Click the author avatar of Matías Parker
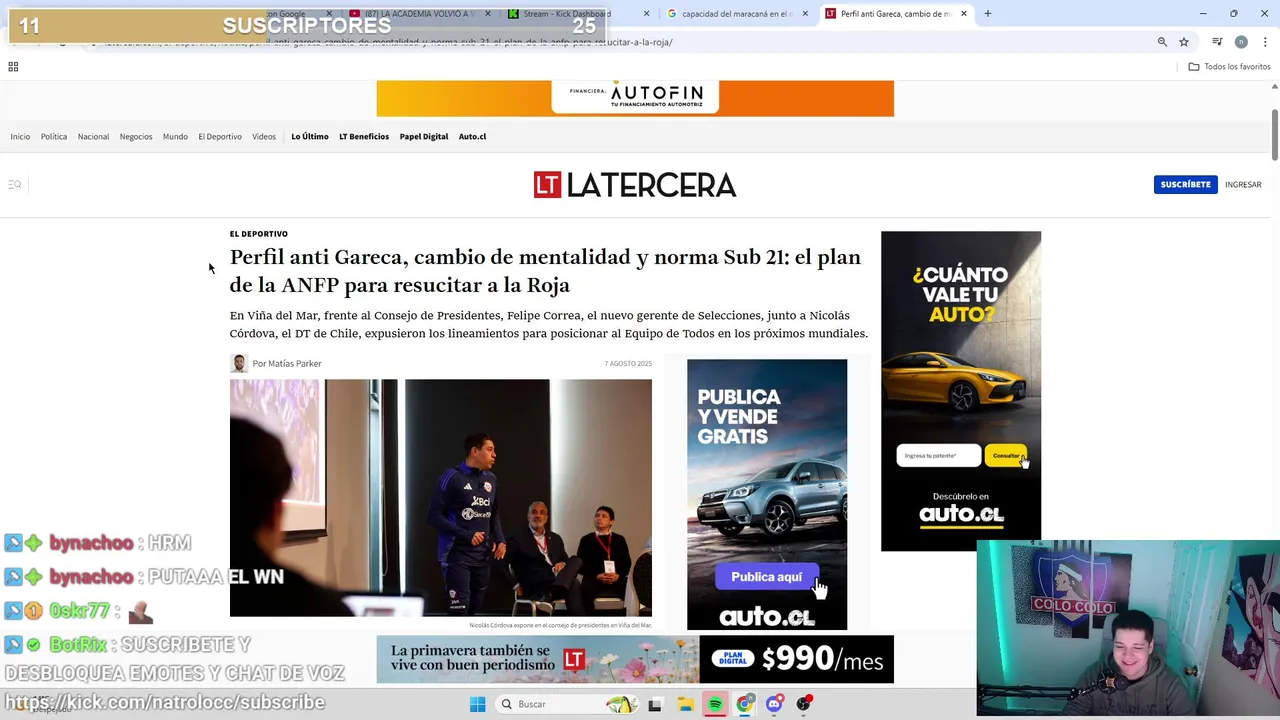The image size is (1280, 720). [239, 363]
